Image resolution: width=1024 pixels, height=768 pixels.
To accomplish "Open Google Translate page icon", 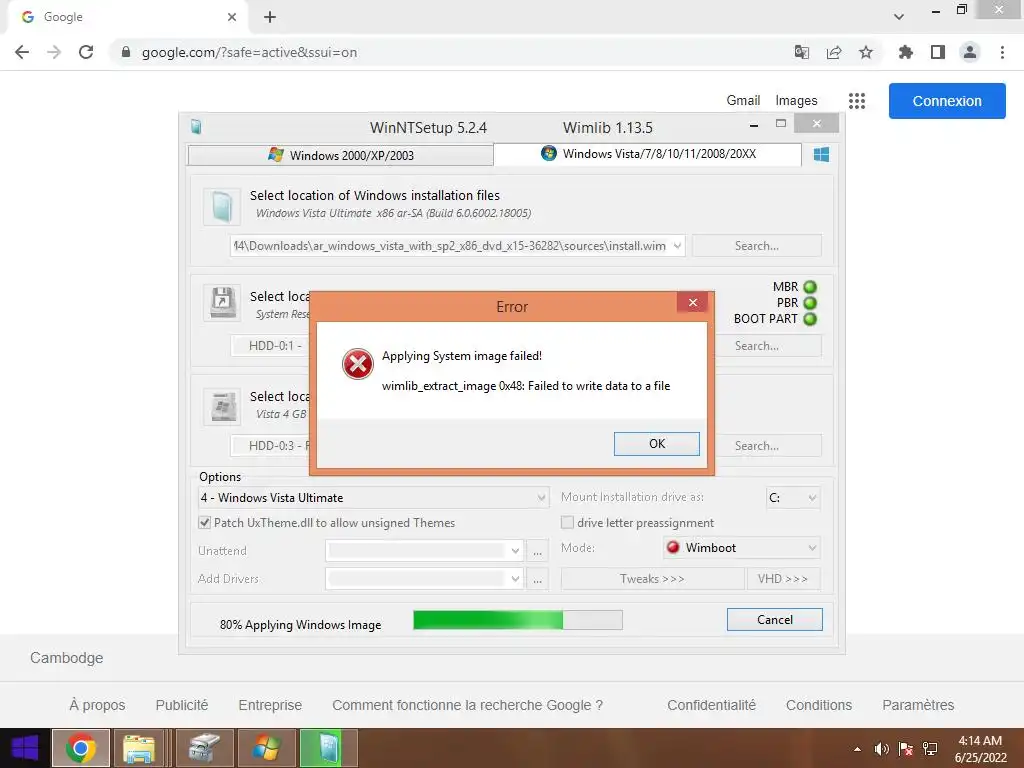I will [802, 52].
